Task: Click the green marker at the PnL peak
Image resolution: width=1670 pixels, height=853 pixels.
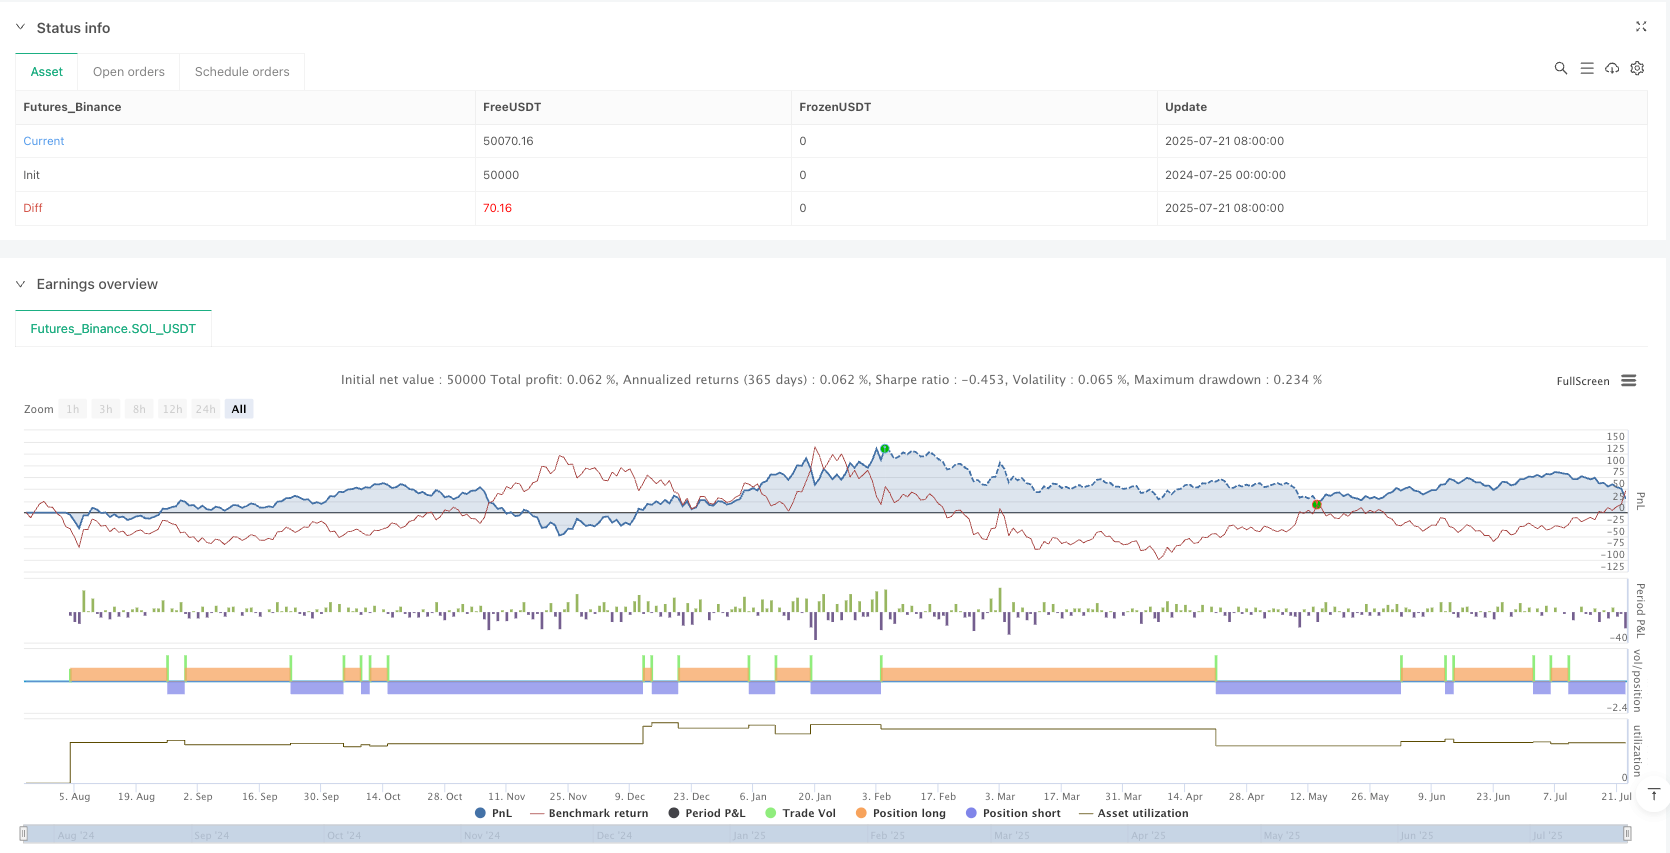Action: click(884, 449)
